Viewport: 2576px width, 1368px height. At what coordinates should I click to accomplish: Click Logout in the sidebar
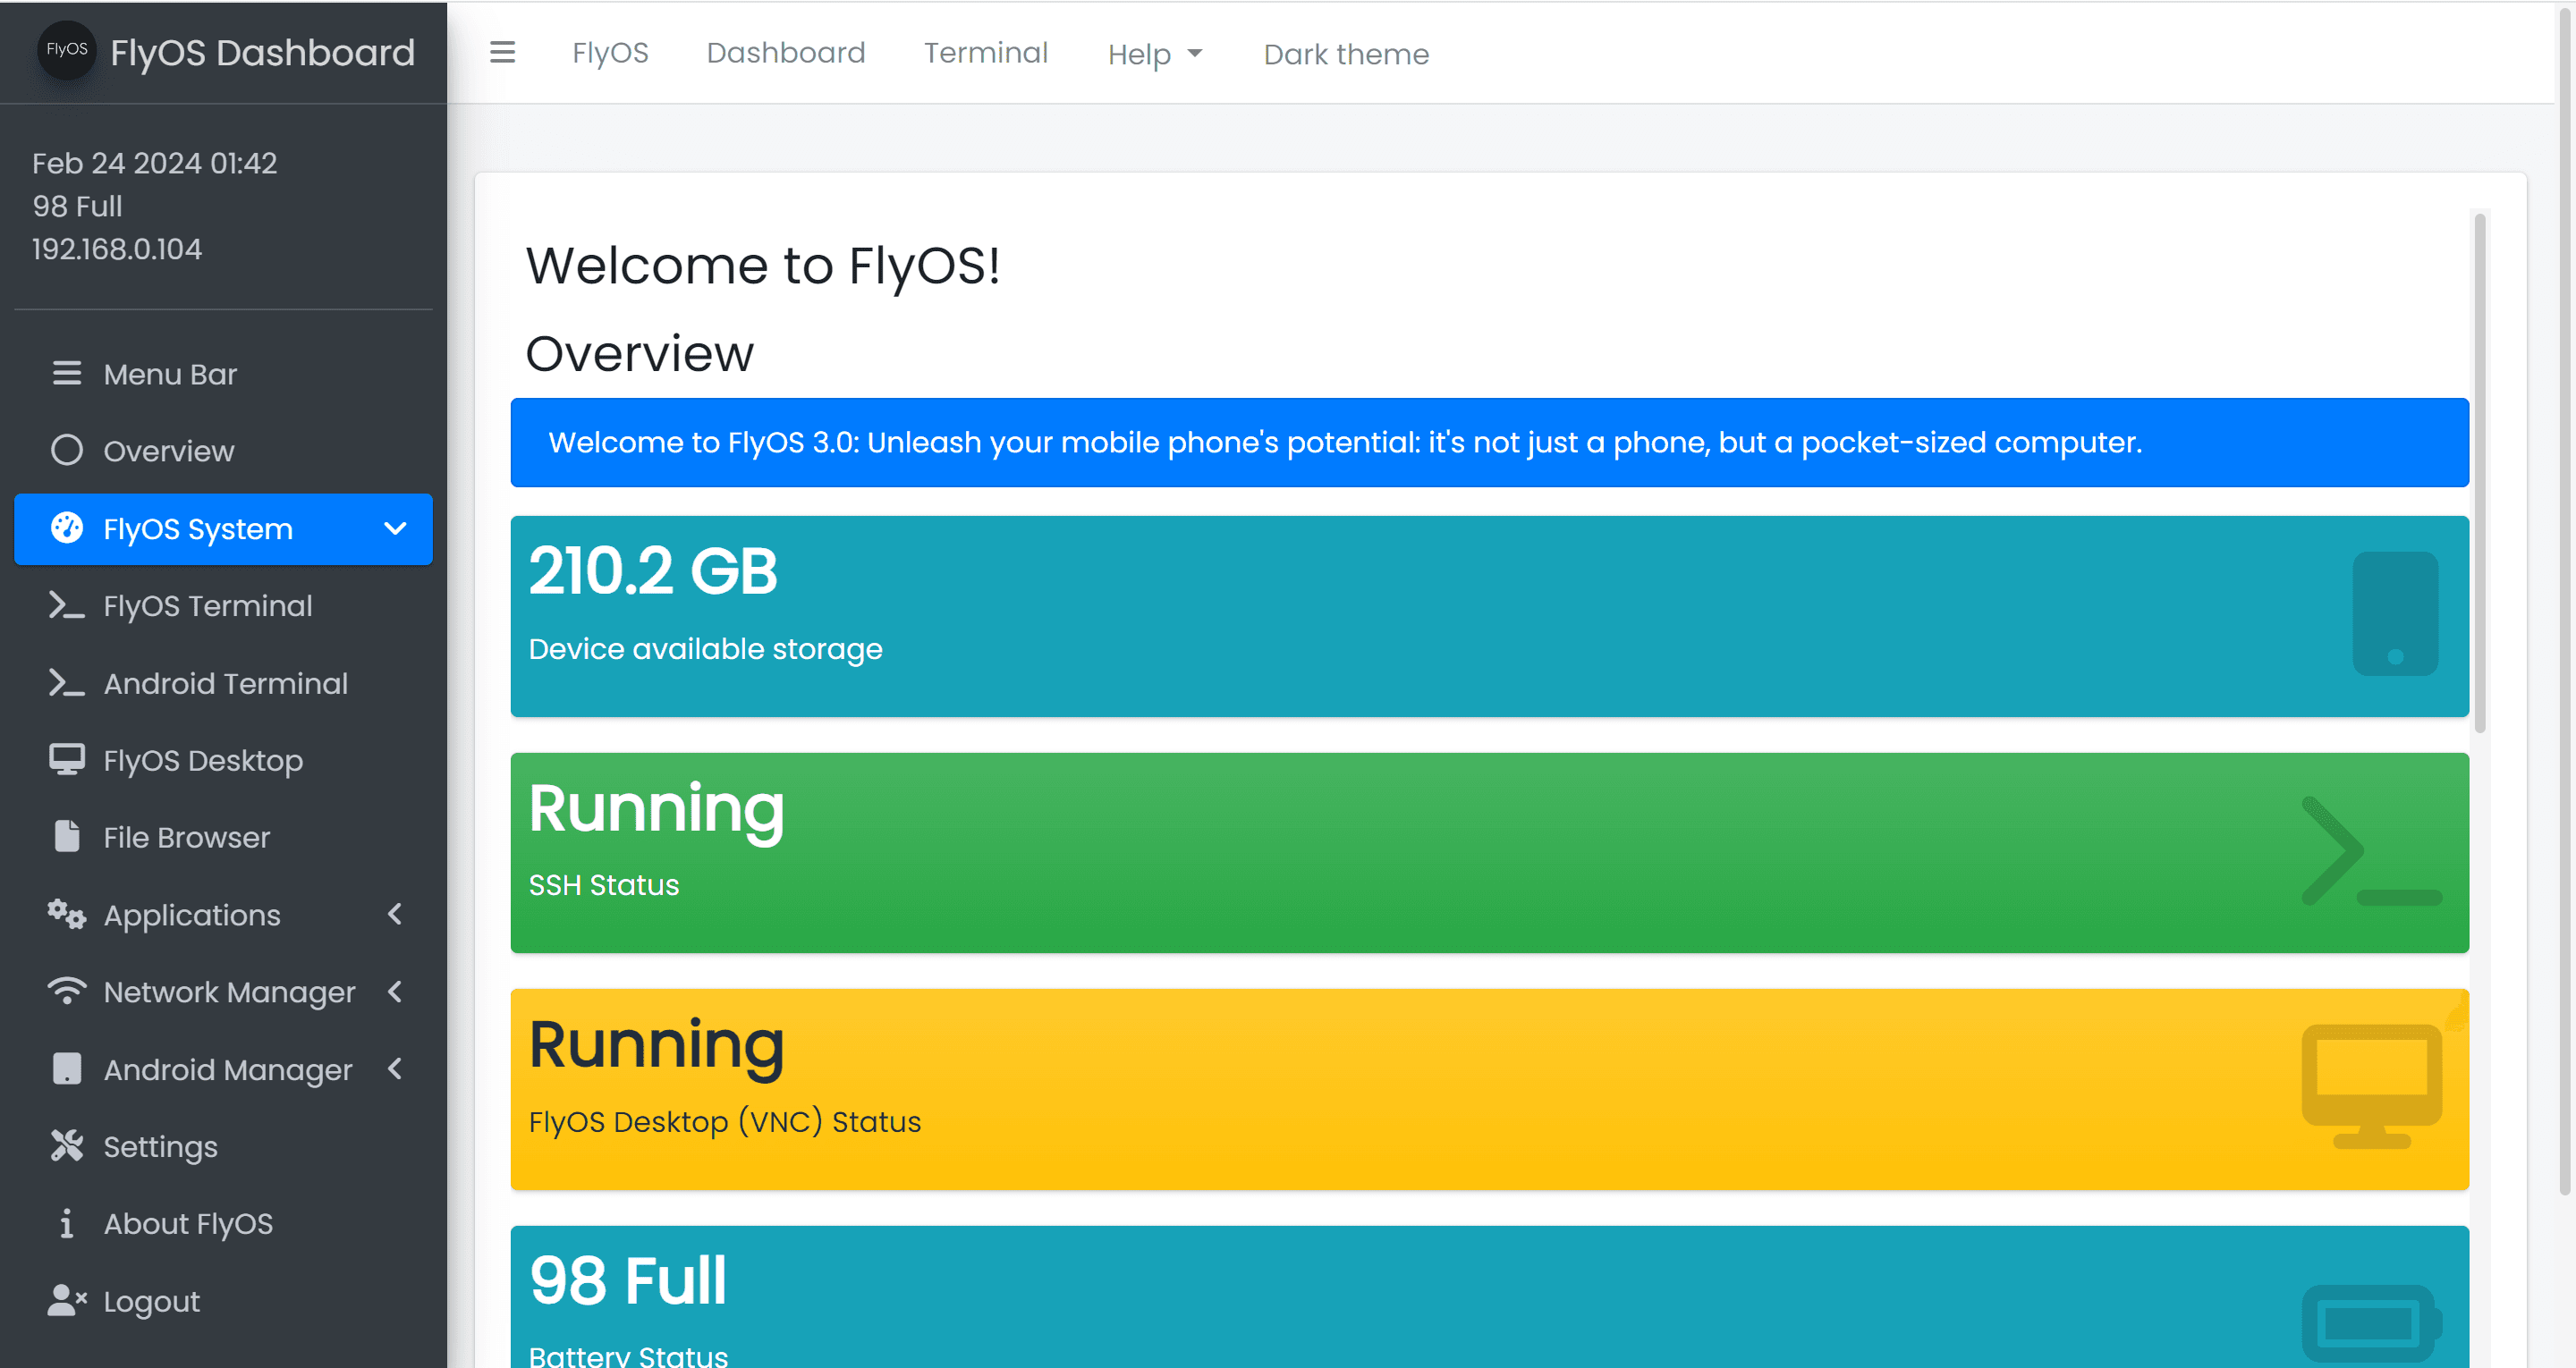pyautogui.click(x=223, y=1301)
